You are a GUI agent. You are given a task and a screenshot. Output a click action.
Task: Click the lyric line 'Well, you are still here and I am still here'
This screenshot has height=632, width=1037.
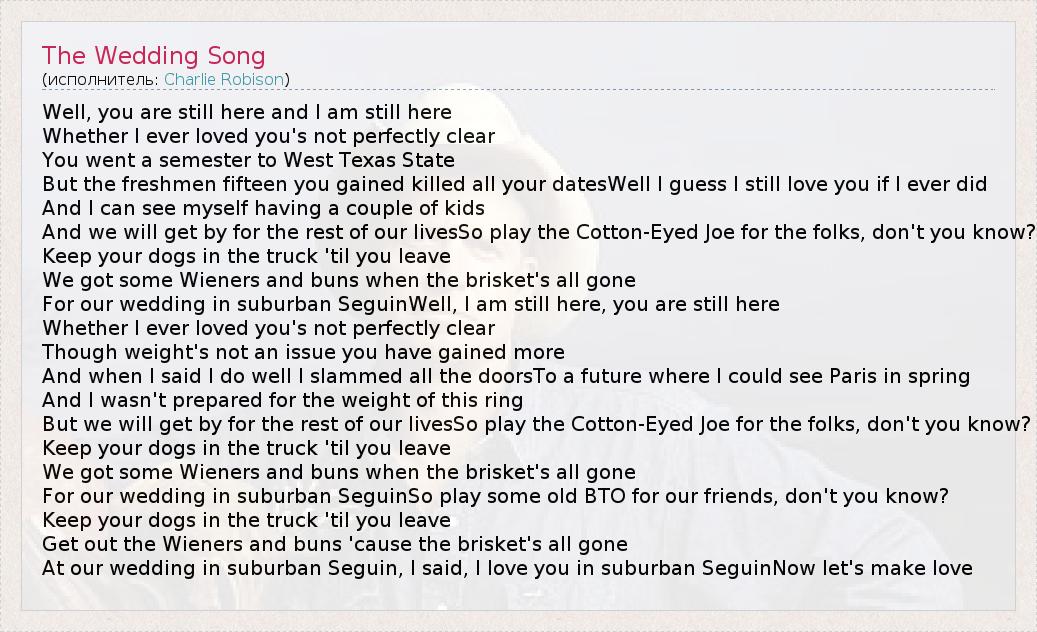[247, 112]
